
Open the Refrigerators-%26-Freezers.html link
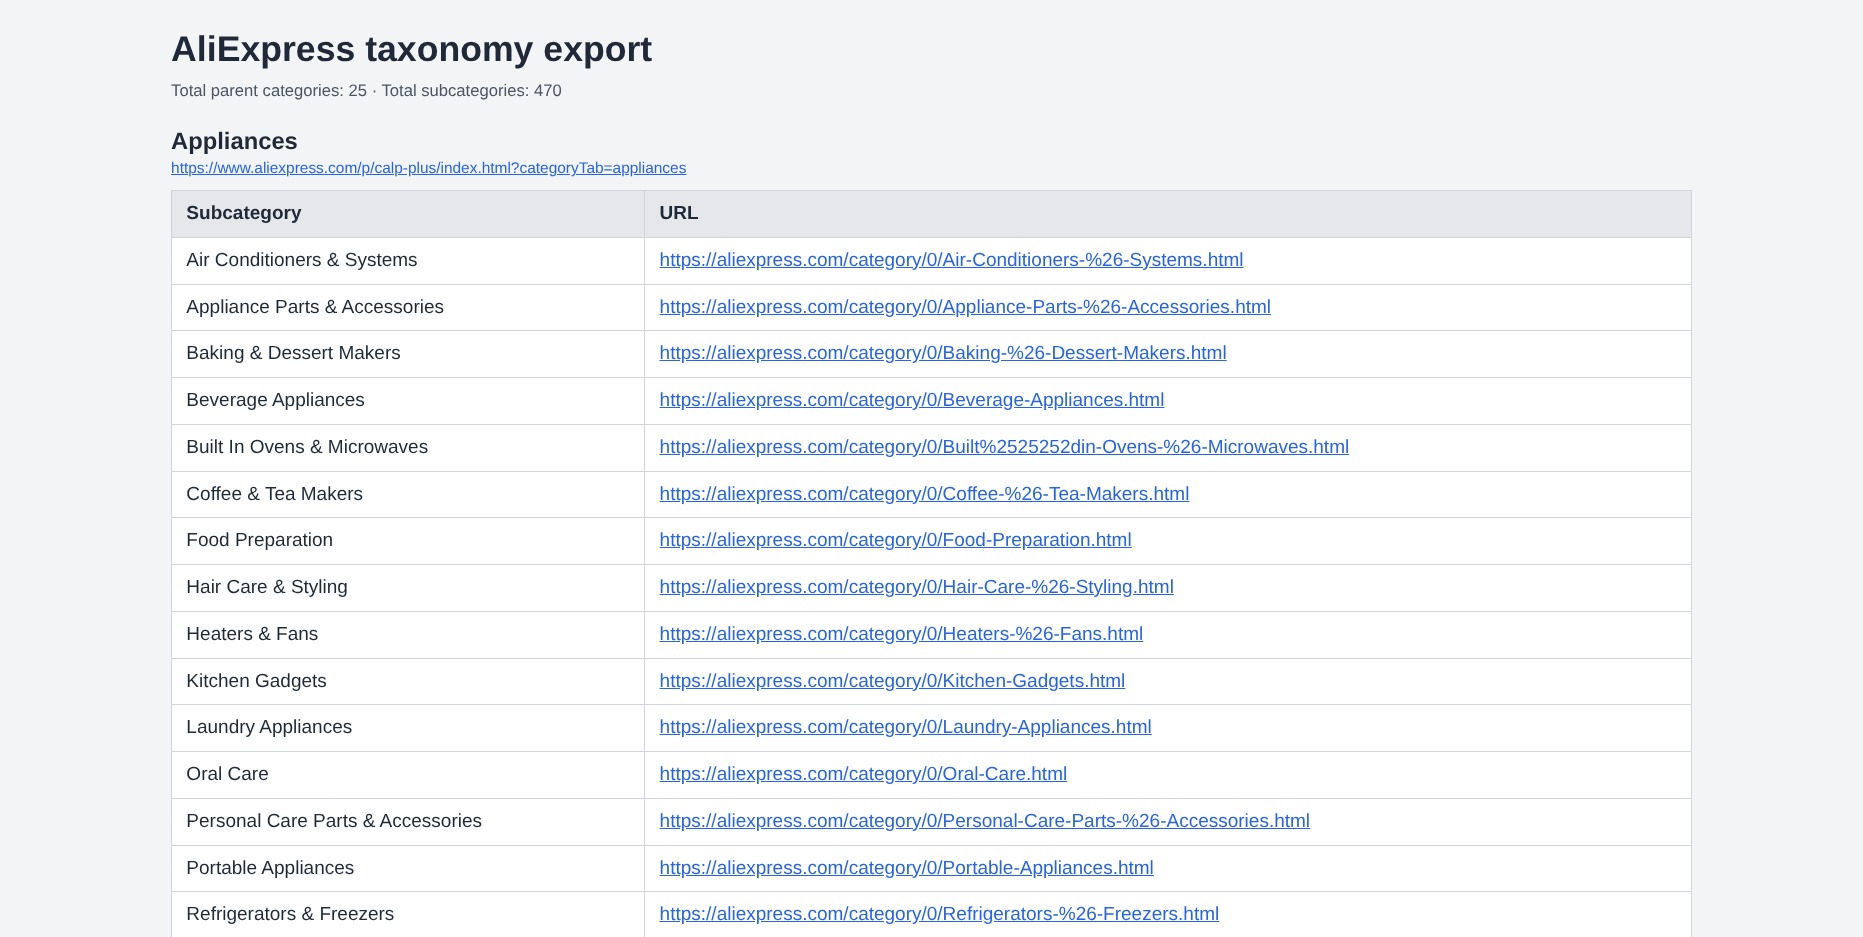pos(939,914)
